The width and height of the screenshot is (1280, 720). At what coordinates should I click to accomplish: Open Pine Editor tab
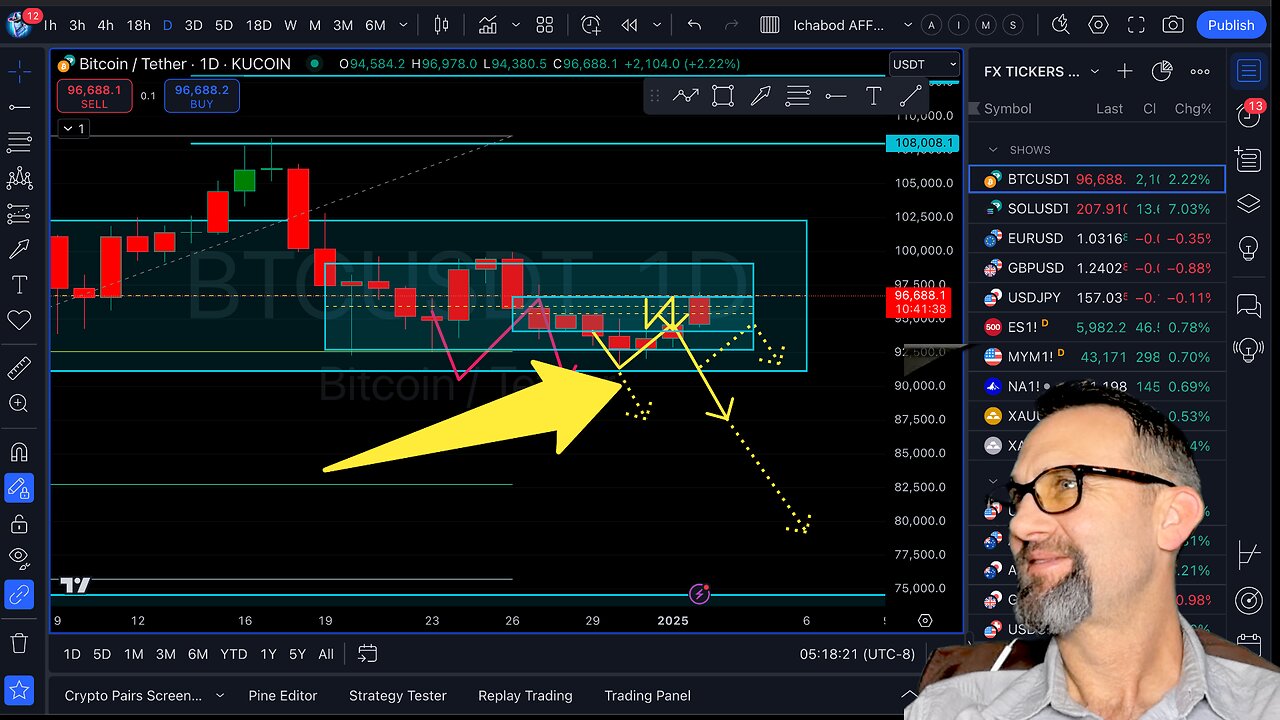point(283,695)
